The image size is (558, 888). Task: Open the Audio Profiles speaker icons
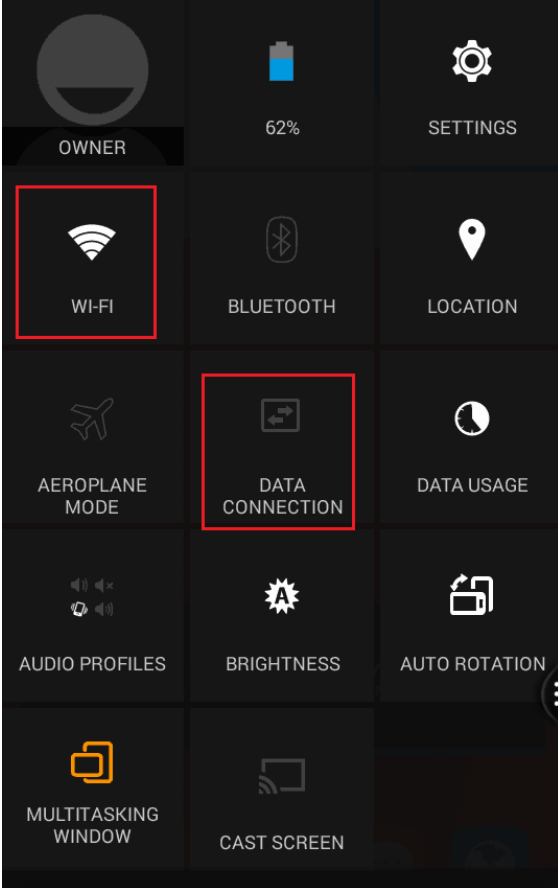coord(92,597)
